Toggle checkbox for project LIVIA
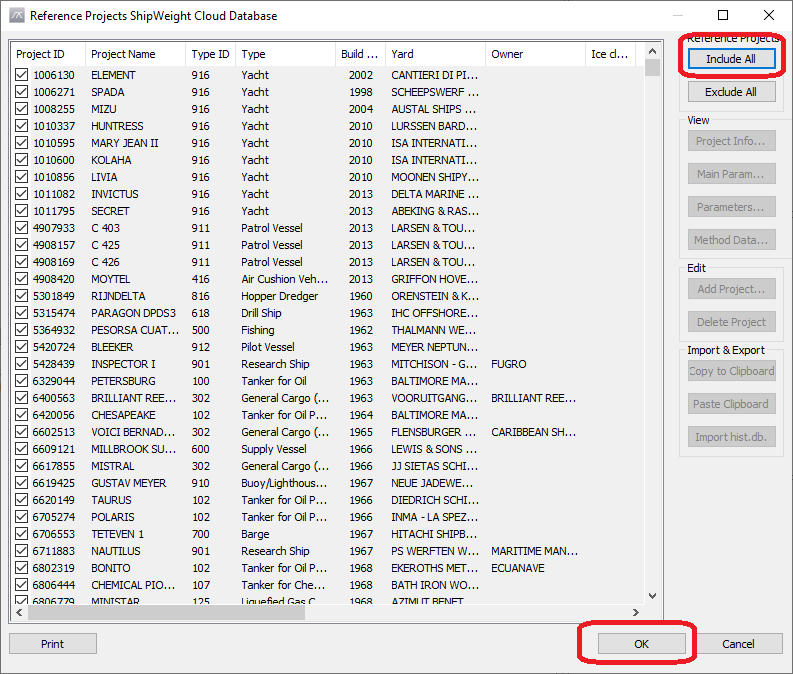793x674 pixels. point(21,177)
